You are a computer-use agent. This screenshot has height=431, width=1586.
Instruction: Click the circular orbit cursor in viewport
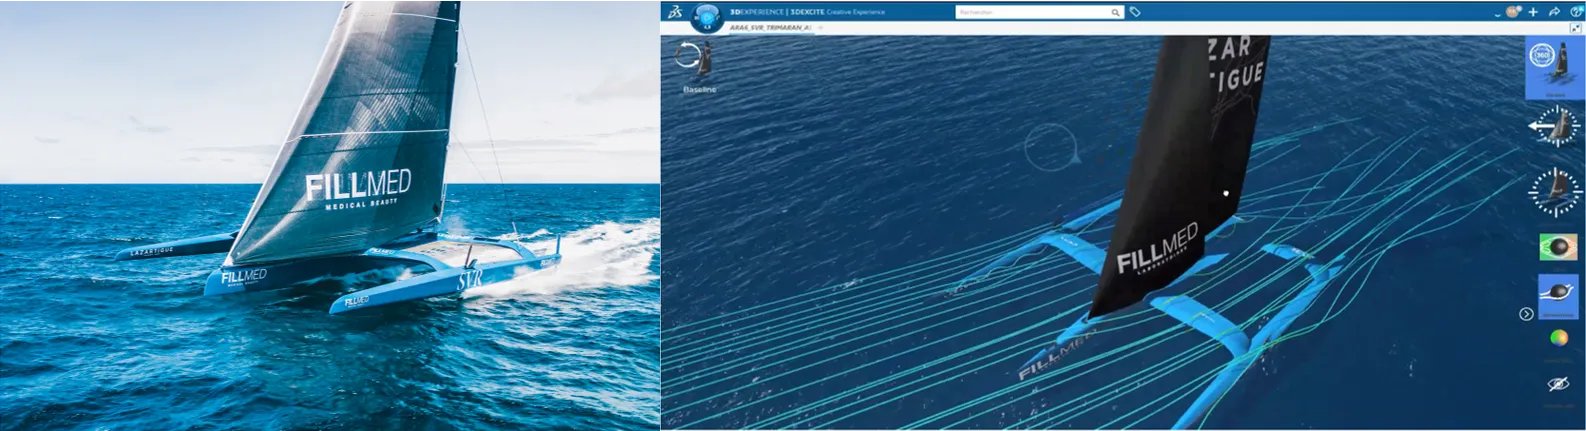pos(1051,148)
